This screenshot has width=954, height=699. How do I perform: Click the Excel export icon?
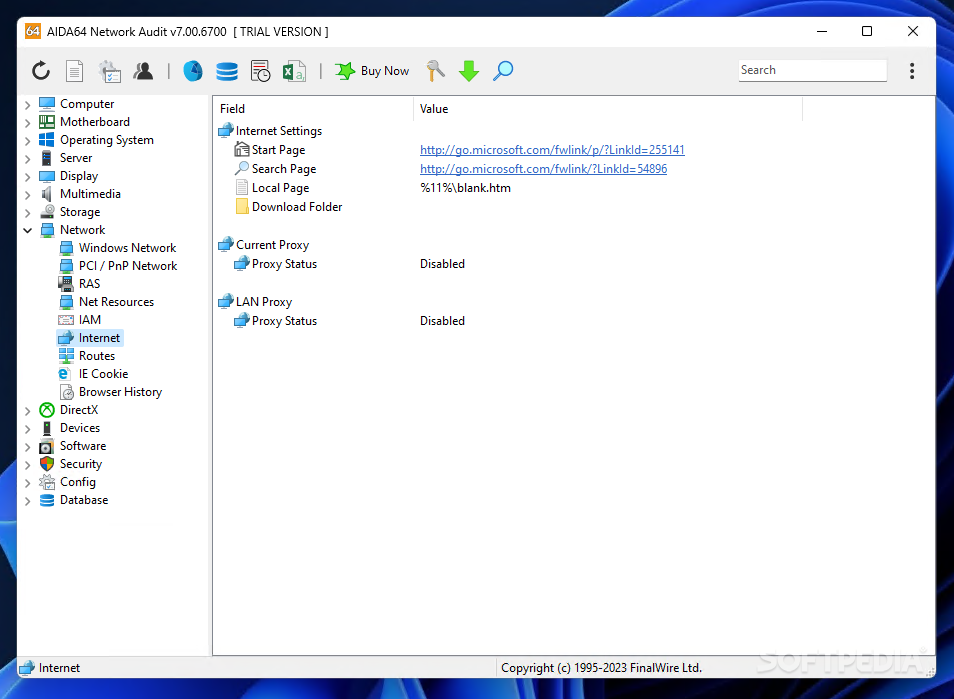[294, 71]
